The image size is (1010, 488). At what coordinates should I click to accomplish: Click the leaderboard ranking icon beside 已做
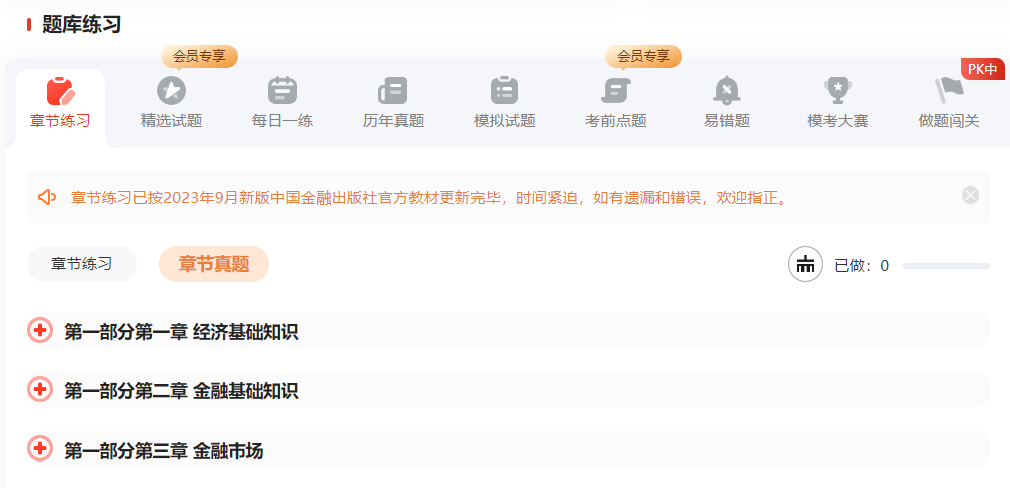(805, 265)
